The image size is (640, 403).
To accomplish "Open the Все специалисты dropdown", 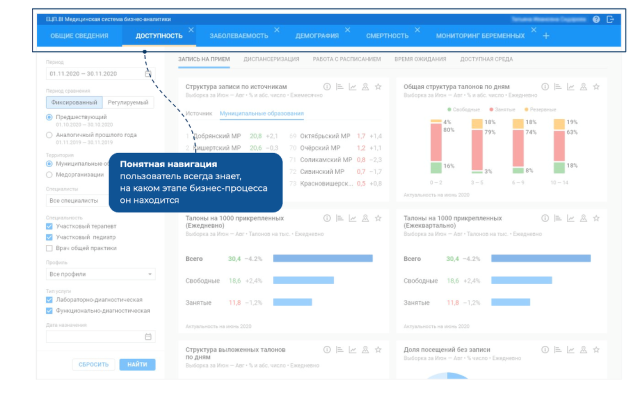I will click(78, 200).
